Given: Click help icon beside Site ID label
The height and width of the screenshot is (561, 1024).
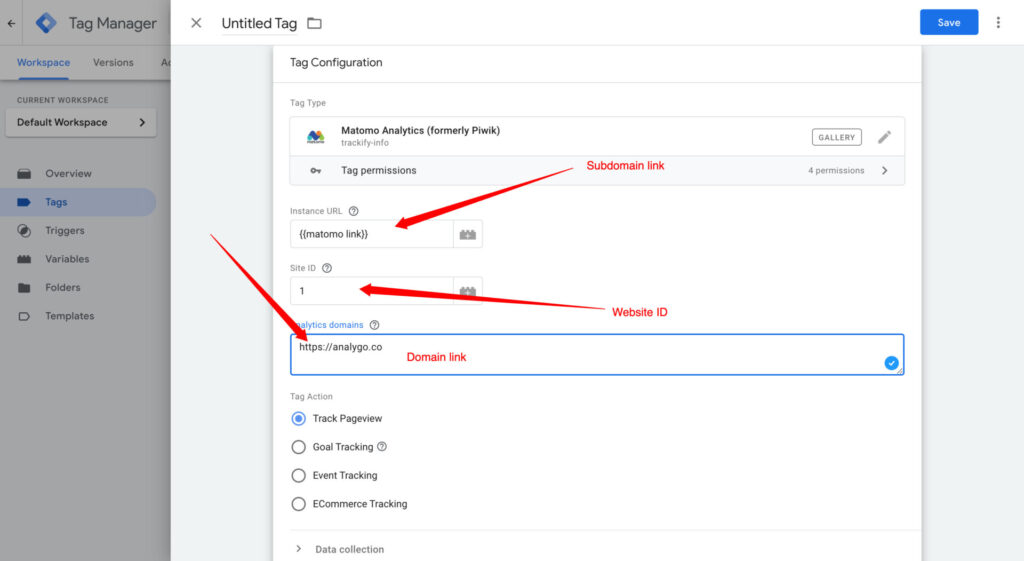Looking at the screenshot, I should pyautogui.click(x=327, y=268).
